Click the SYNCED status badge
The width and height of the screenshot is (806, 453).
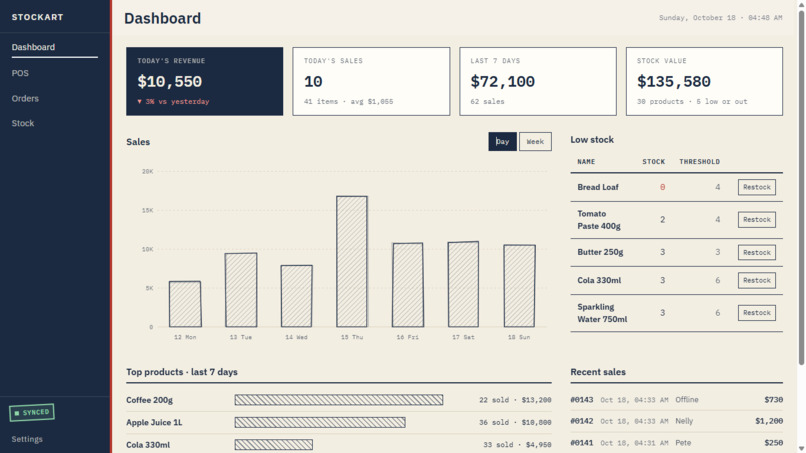pyautogui.click(x=32, y=412)
